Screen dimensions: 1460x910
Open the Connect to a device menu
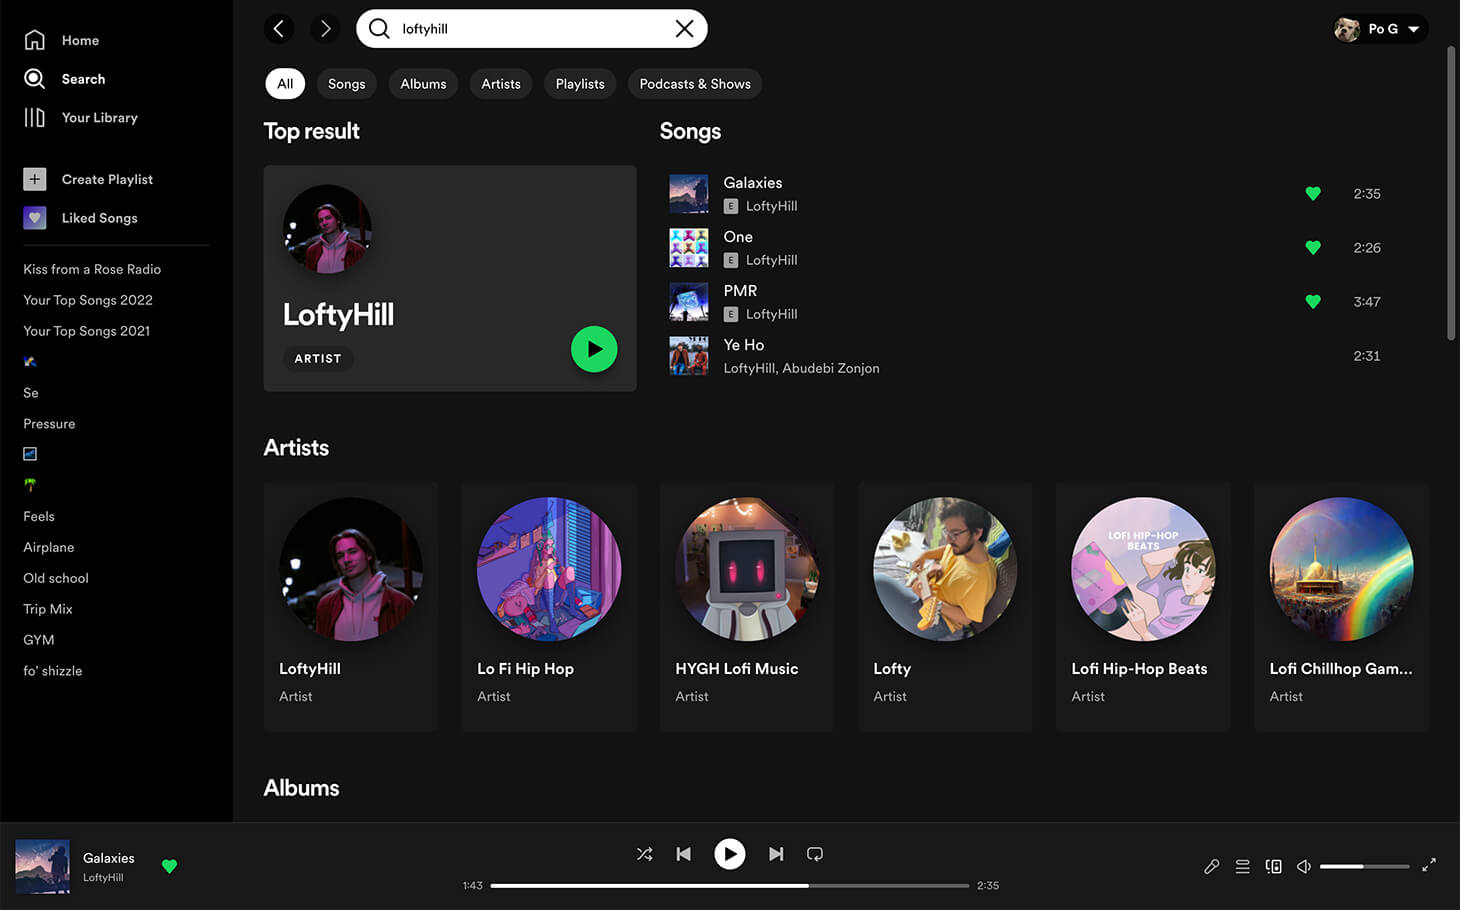[x=1273, y=866]
